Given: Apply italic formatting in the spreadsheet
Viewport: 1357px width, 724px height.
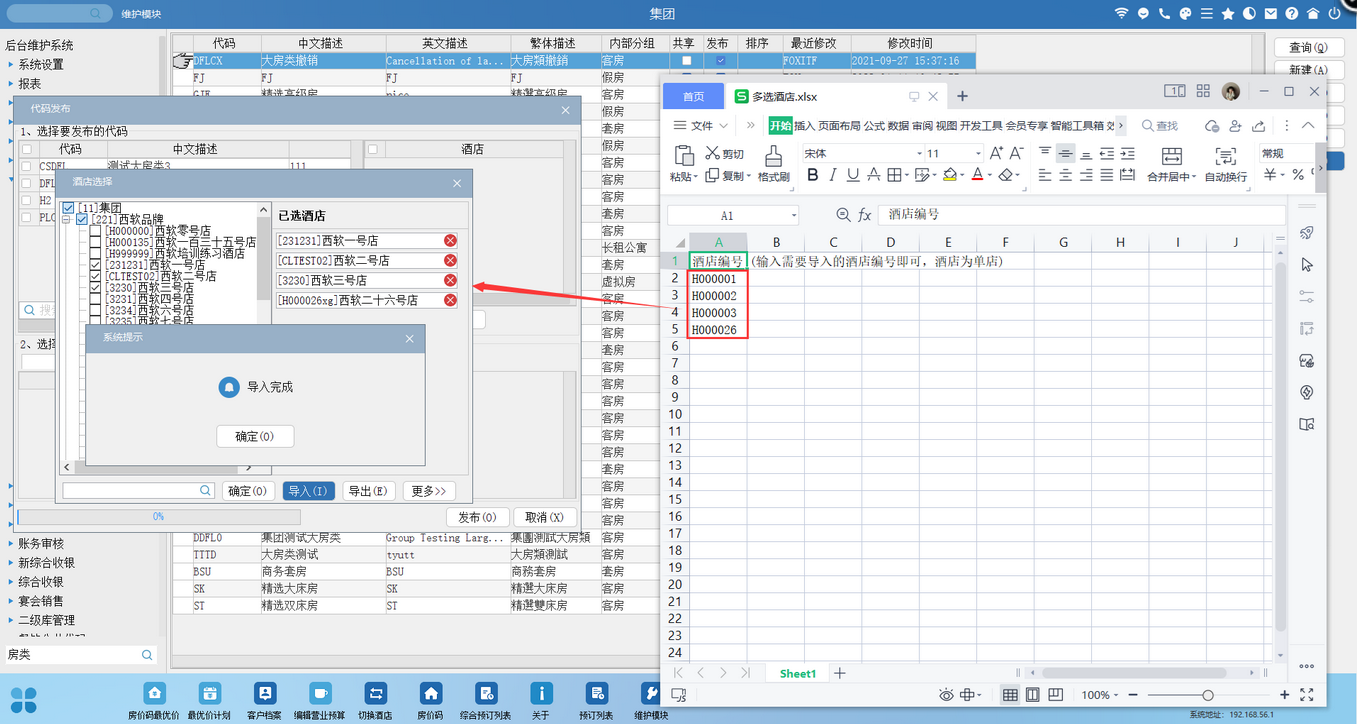Looking at the screenshot, I should click(x=833, y=175).
